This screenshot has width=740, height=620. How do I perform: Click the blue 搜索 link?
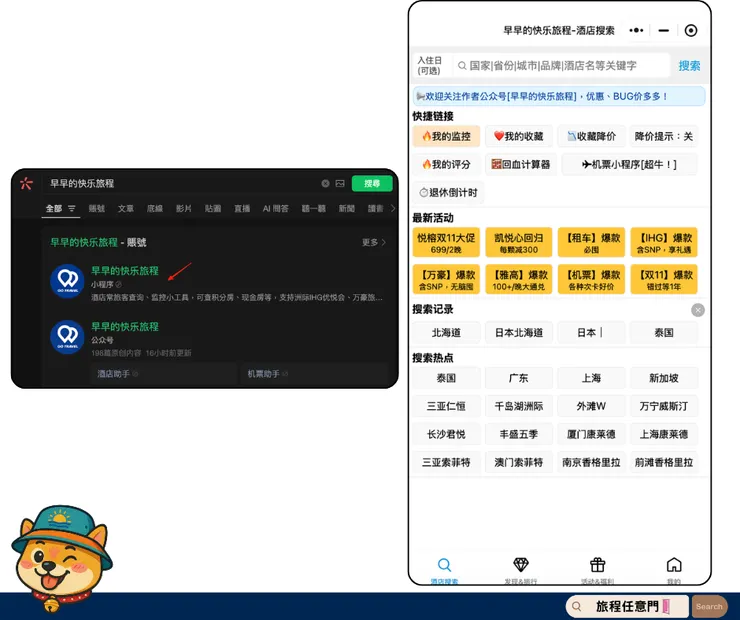click(x=689, y=66)
